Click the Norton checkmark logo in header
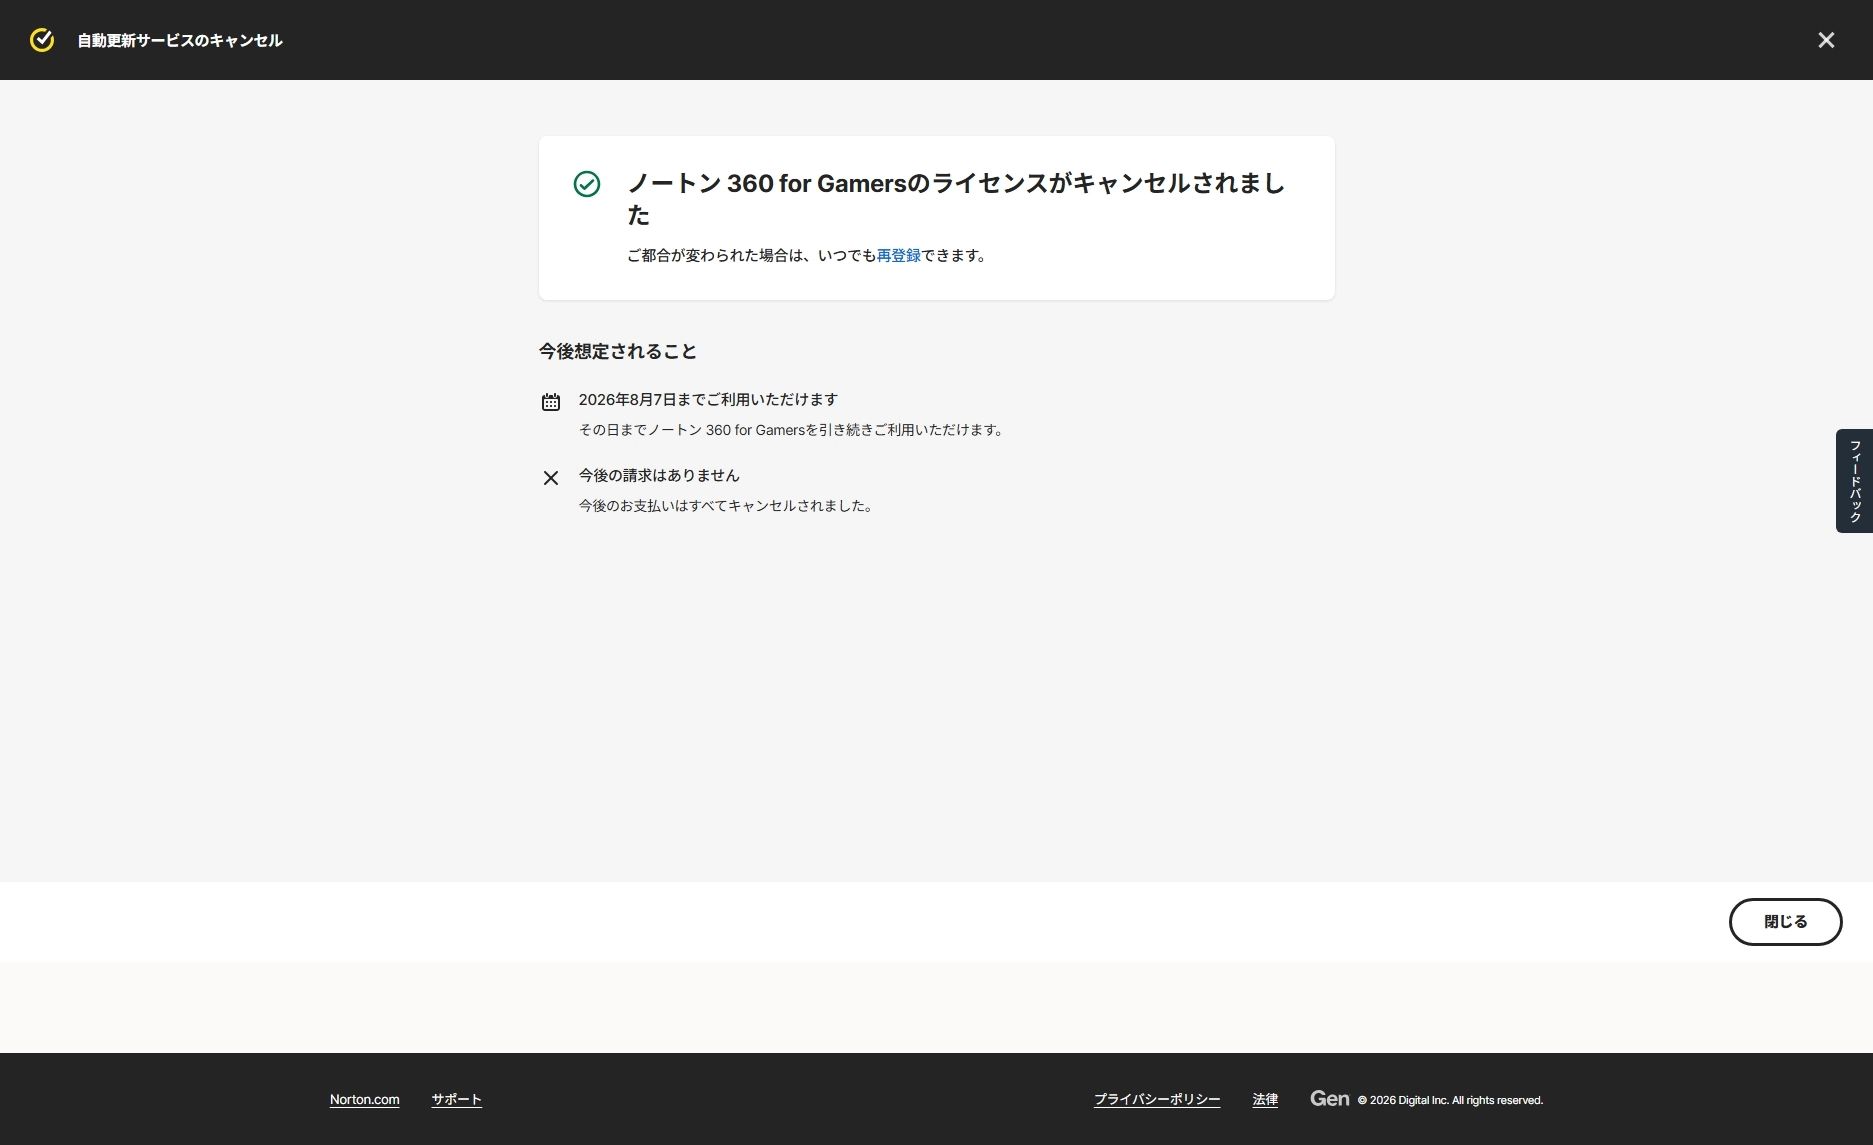 point(42,40)
